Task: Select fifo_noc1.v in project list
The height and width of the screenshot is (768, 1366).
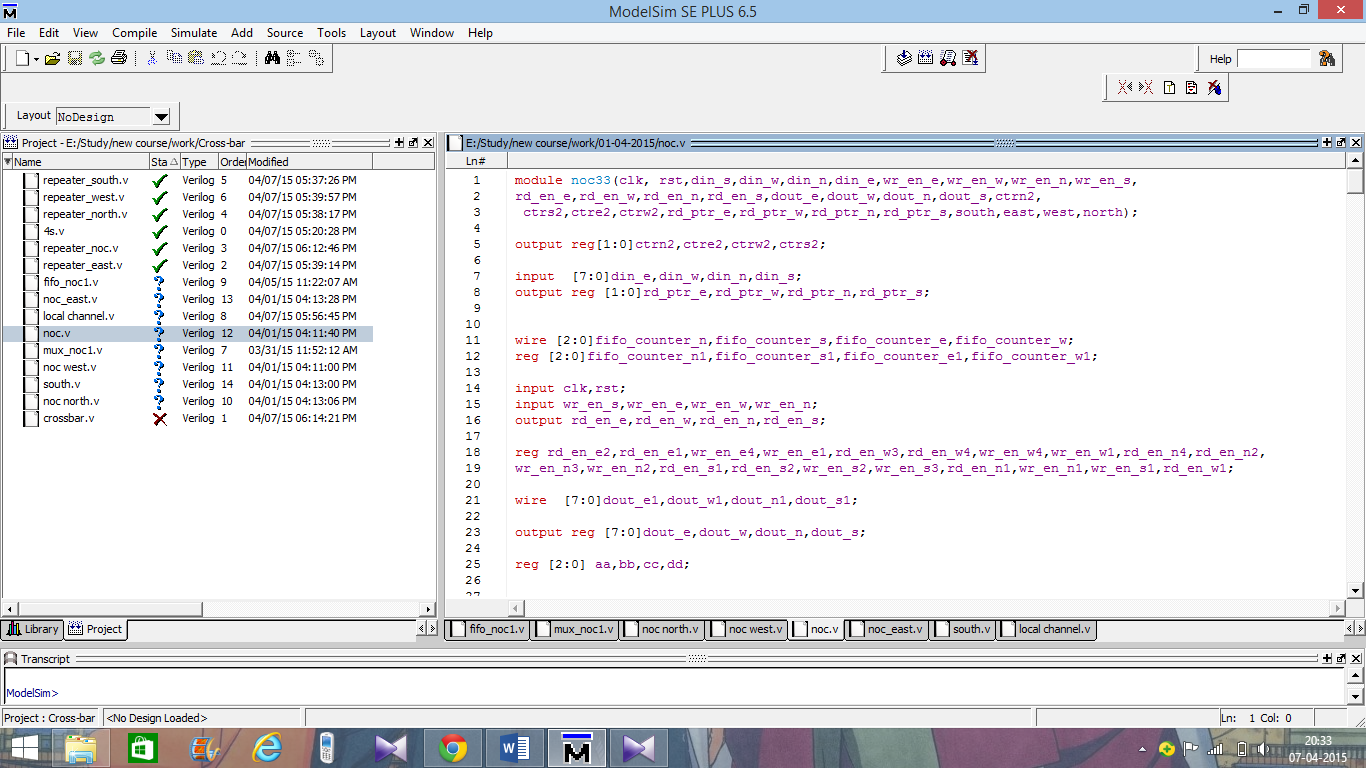Action: 71,282
